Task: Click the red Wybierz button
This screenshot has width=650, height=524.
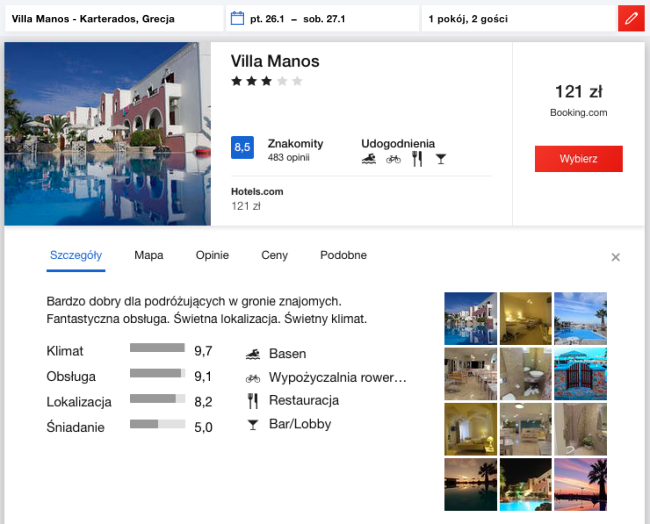Action: click(579, 159)
